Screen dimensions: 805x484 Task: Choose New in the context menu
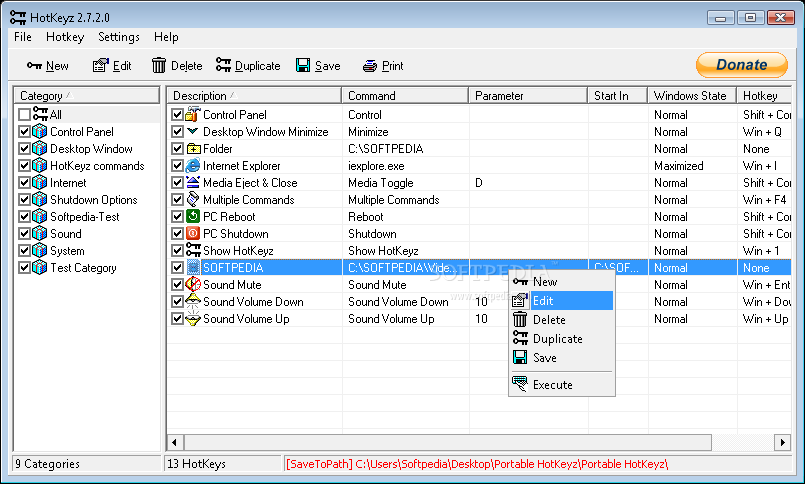click(562, 282)
